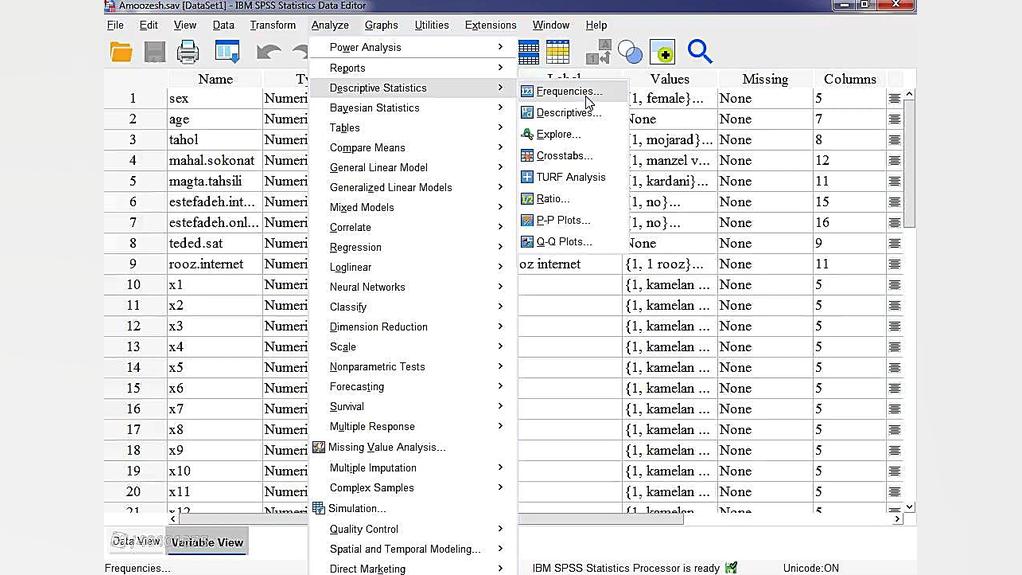Click the Q-Q Plots submenu icon

pos(527,242)
